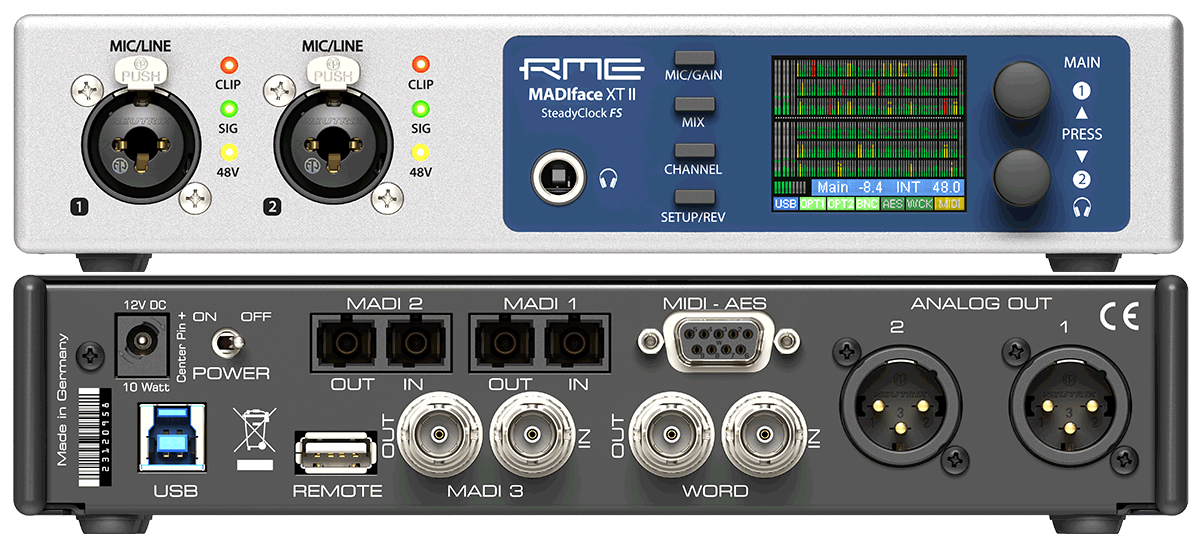This screenshot has width=1200, height=544.
Task: Click the 12V DC power input socket
Action: pos(142,344)
